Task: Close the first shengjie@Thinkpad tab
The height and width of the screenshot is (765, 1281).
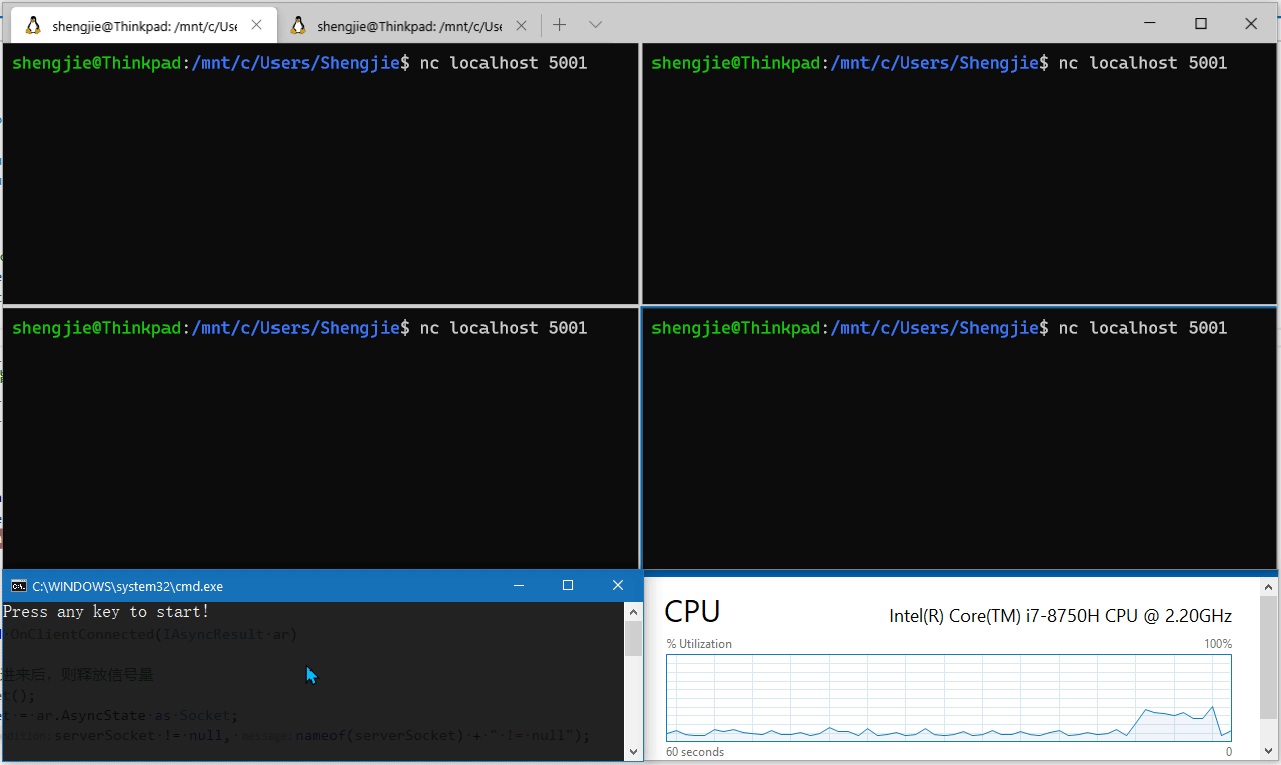Action: tap(256, 25)
